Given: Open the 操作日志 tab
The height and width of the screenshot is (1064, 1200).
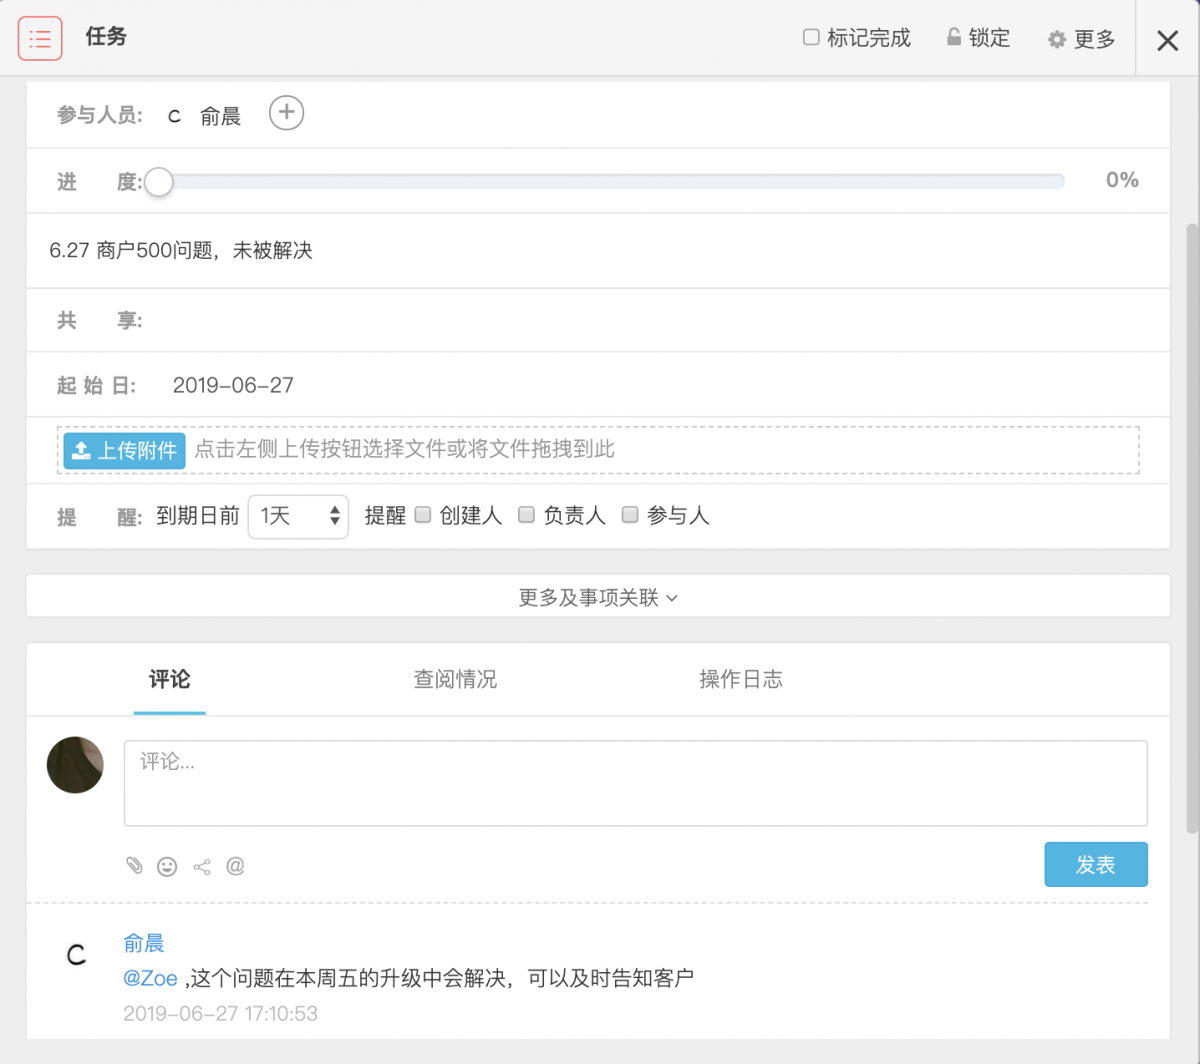Looking at the screenshot, I should [741, 679].
